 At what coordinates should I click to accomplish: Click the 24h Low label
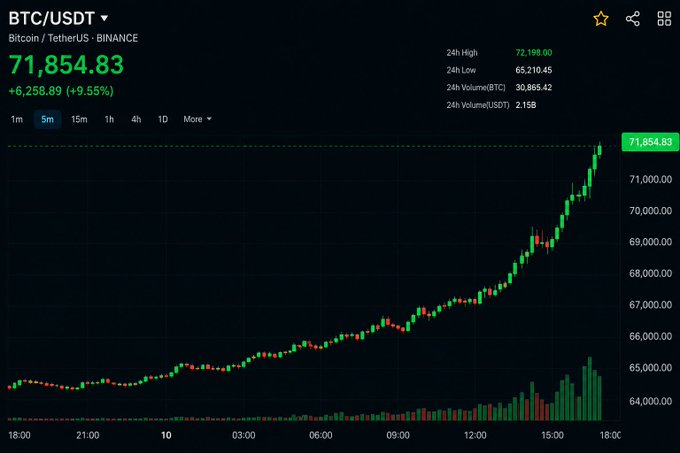[x=461, y=70]
